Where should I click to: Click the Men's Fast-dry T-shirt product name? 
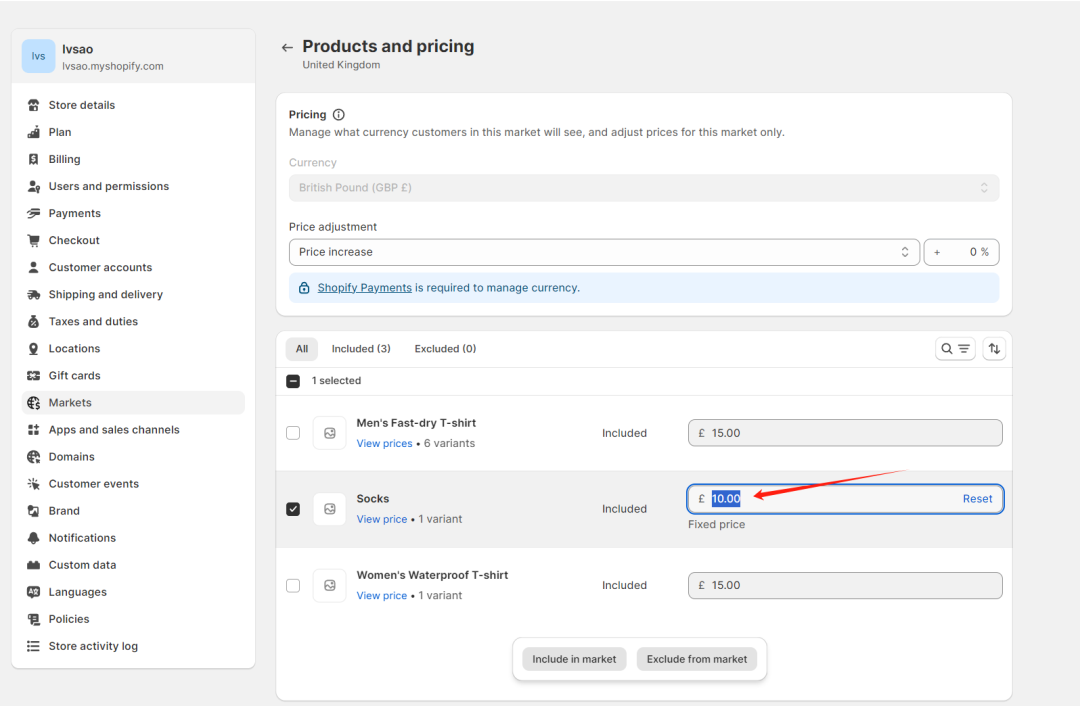416,423
